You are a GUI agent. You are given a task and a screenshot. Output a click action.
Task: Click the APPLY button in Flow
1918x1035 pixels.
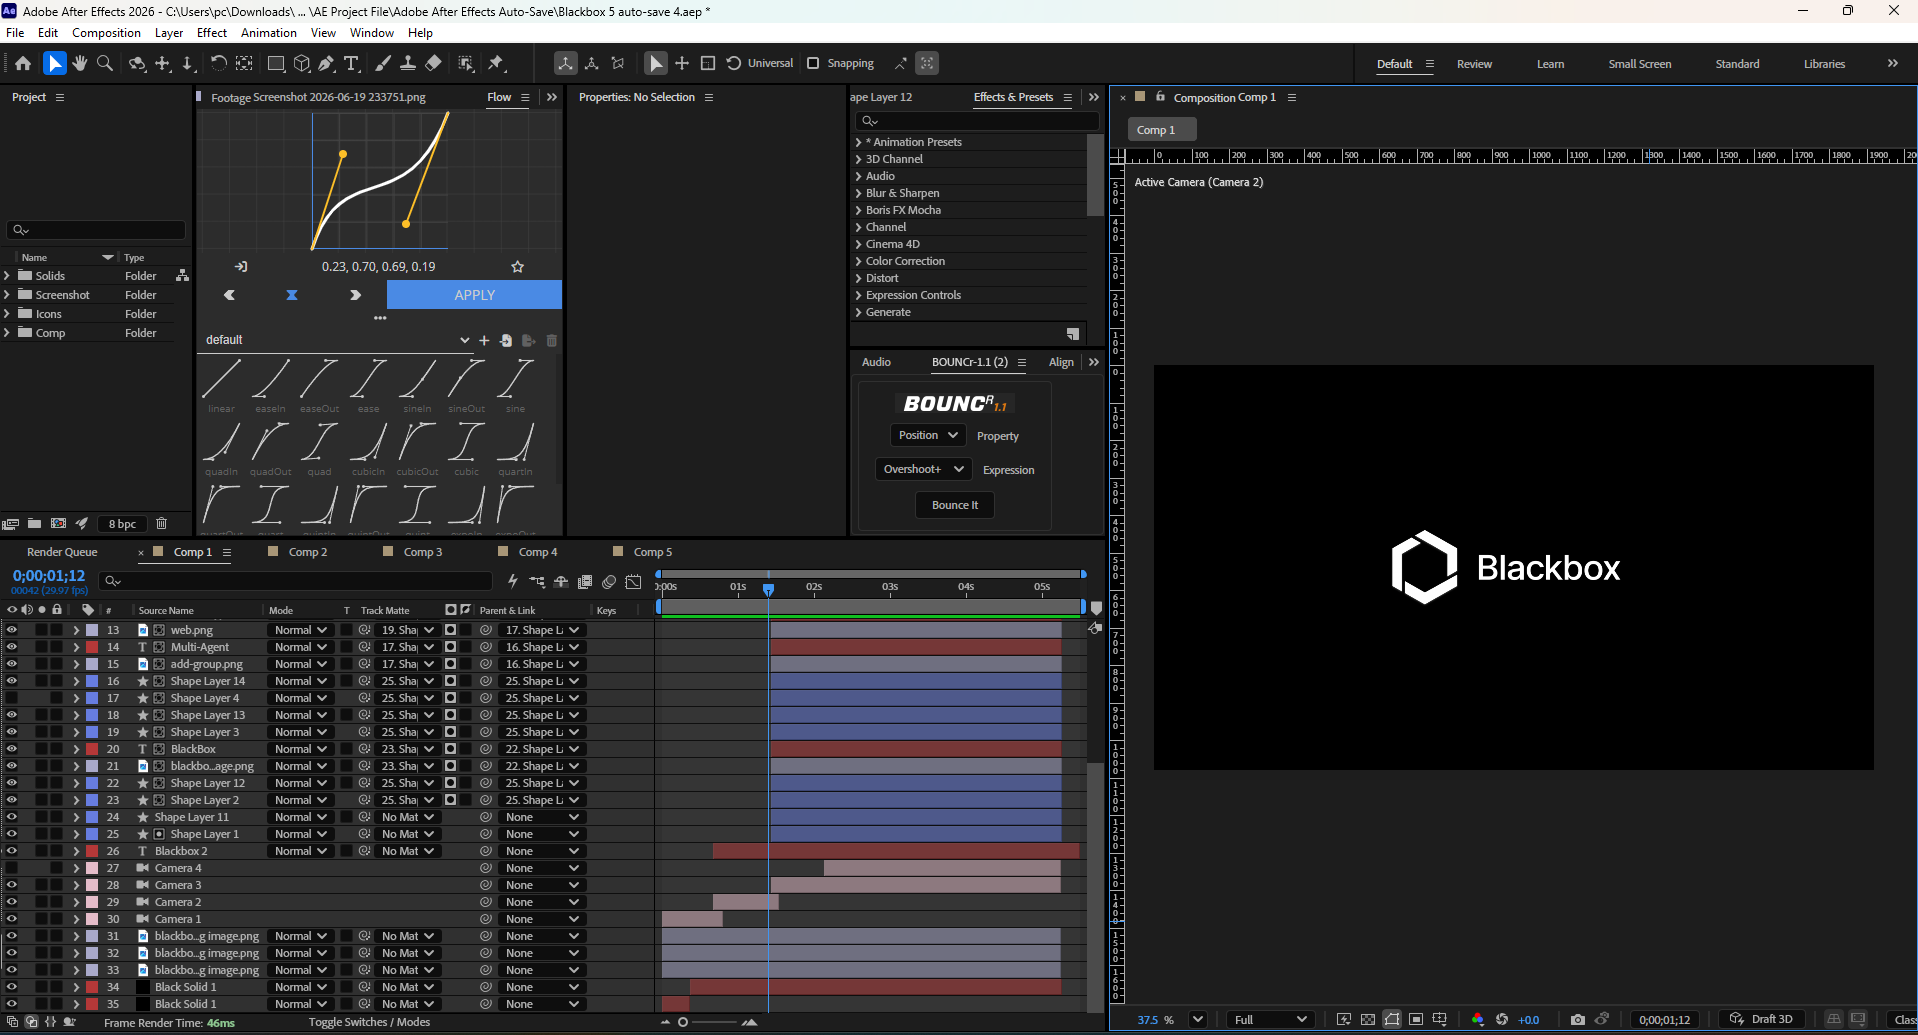coord(474,295)
